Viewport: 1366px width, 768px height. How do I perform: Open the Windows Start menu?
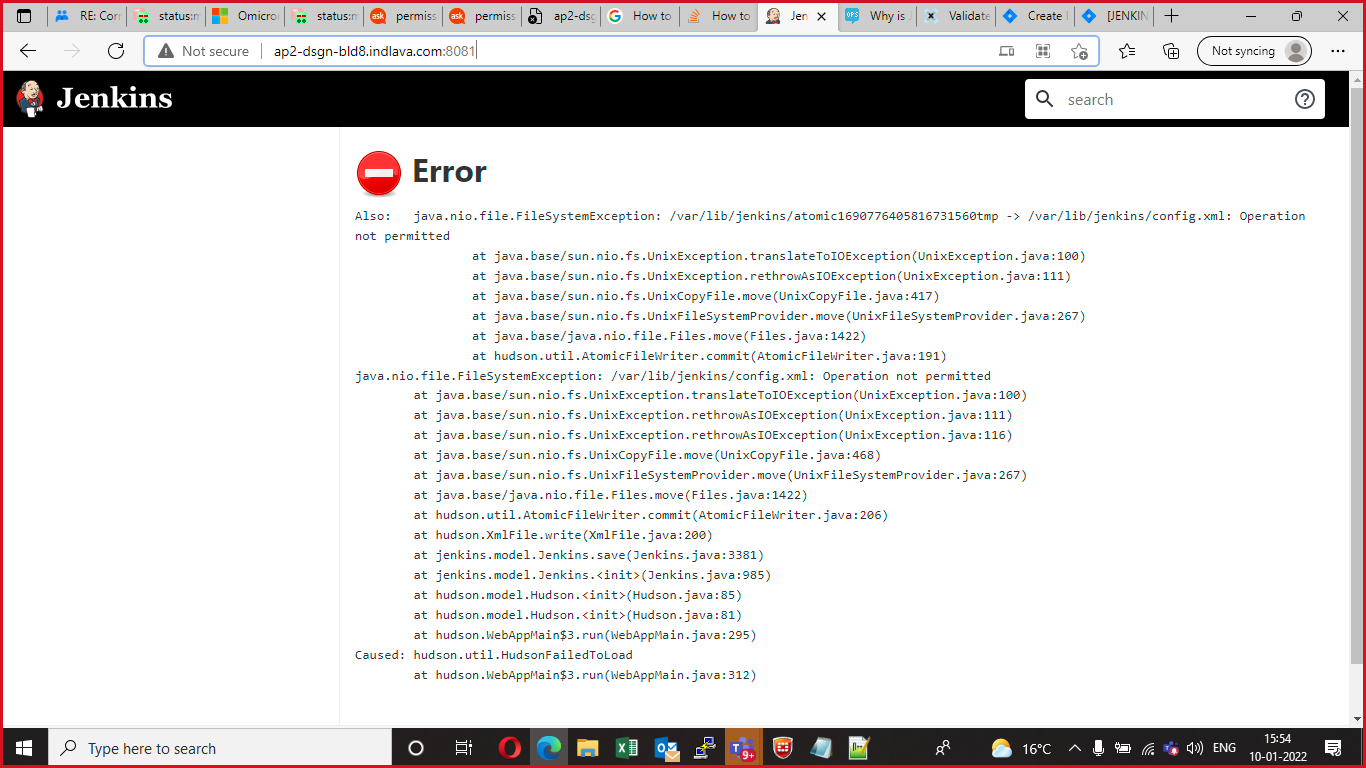(24, 748)
